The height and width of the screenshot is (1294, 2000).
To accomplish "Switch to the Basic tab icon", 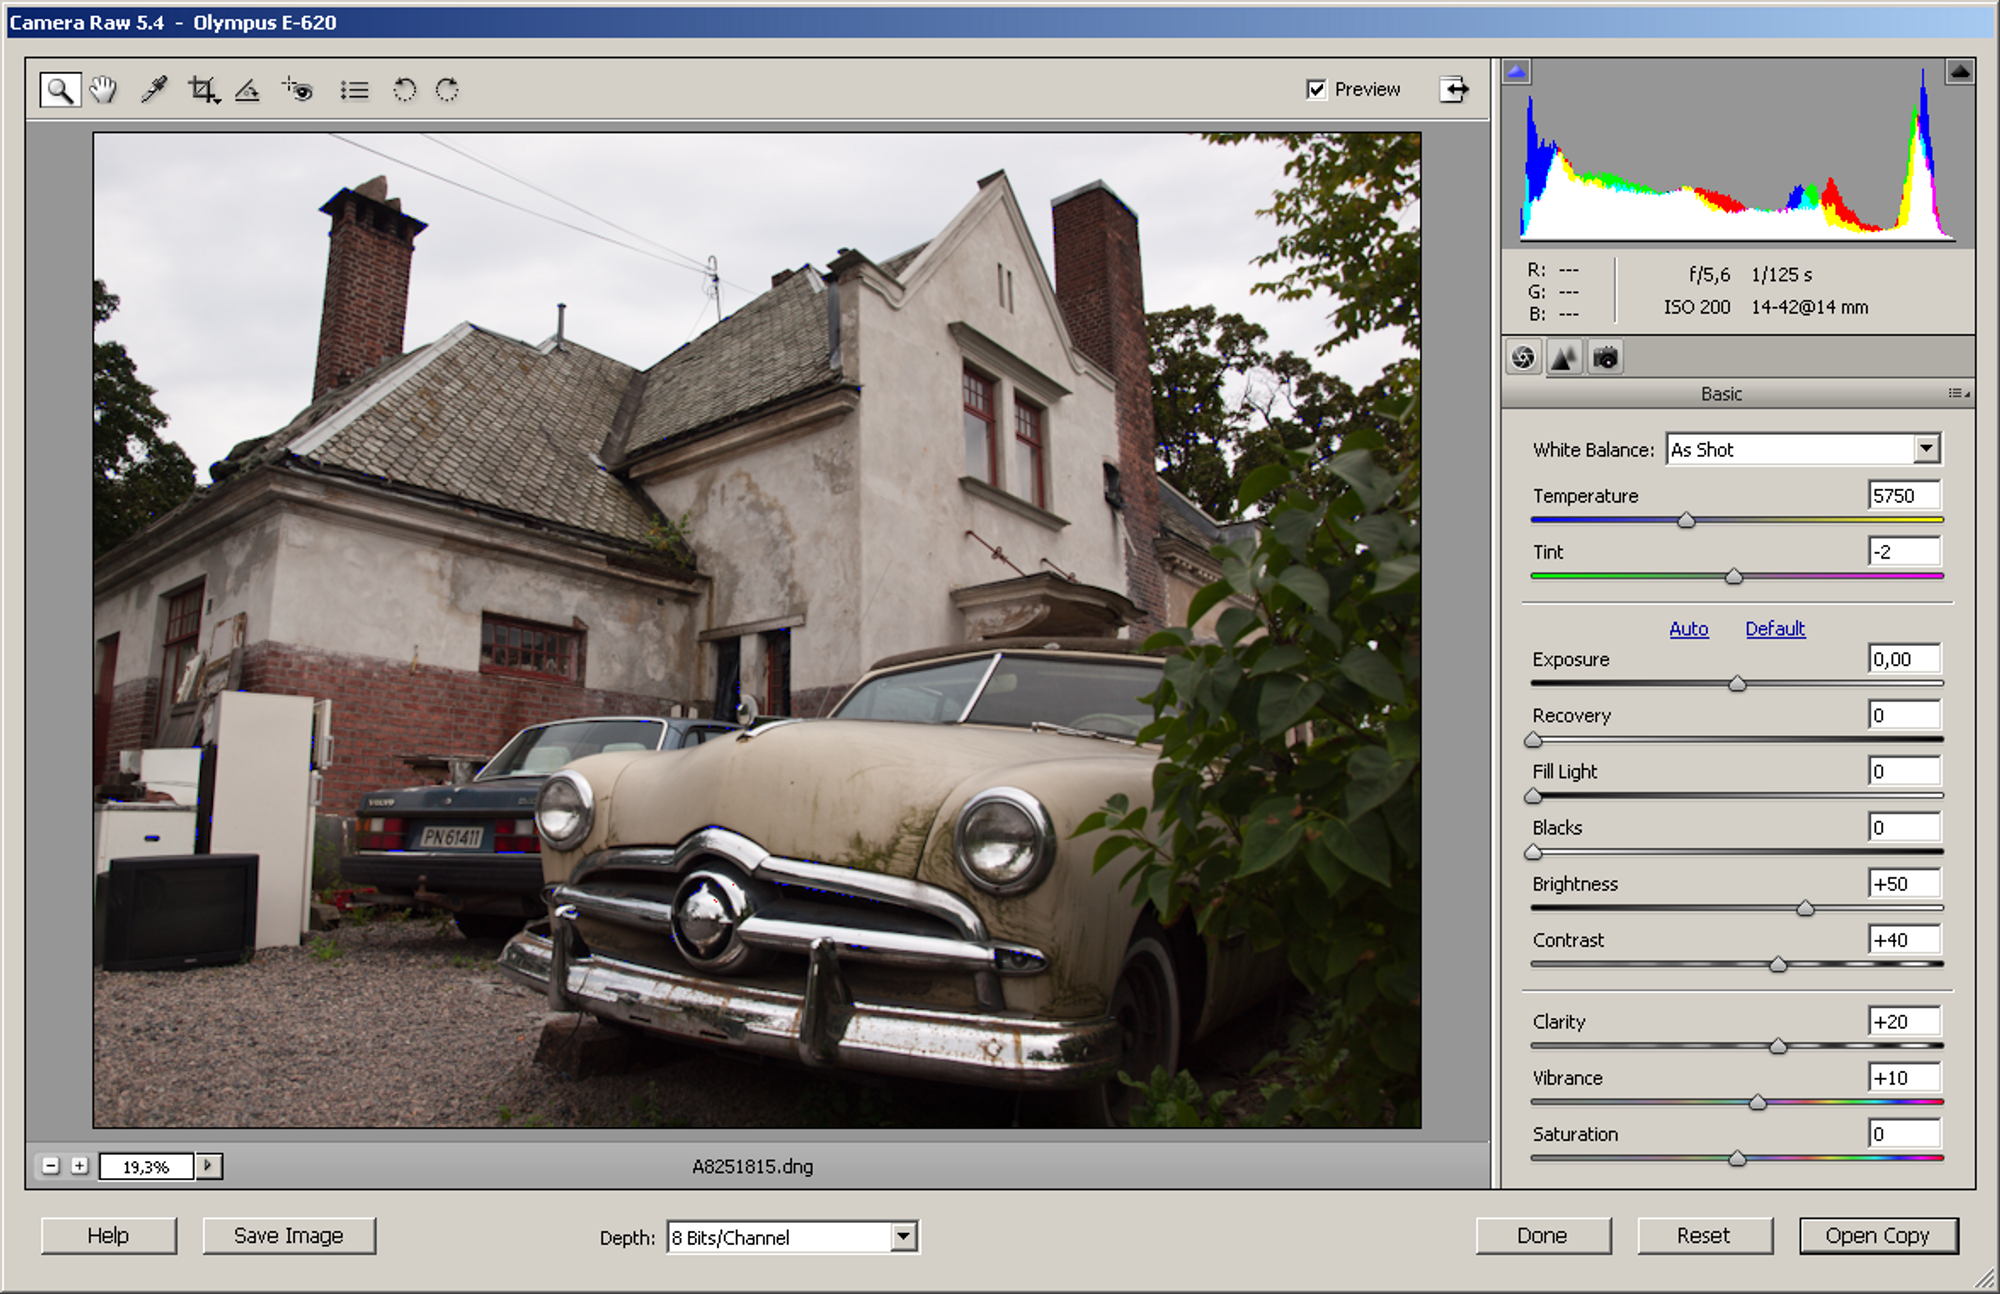I will [1523, 357].
